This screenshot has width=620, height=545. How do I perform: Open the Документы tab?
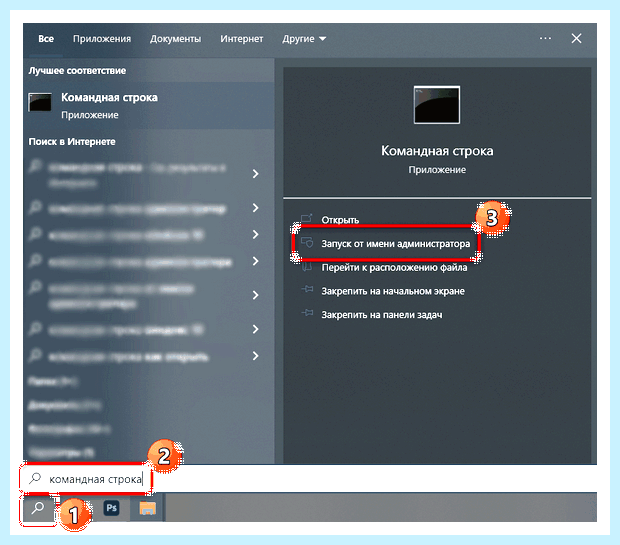[x=175, y=39]
